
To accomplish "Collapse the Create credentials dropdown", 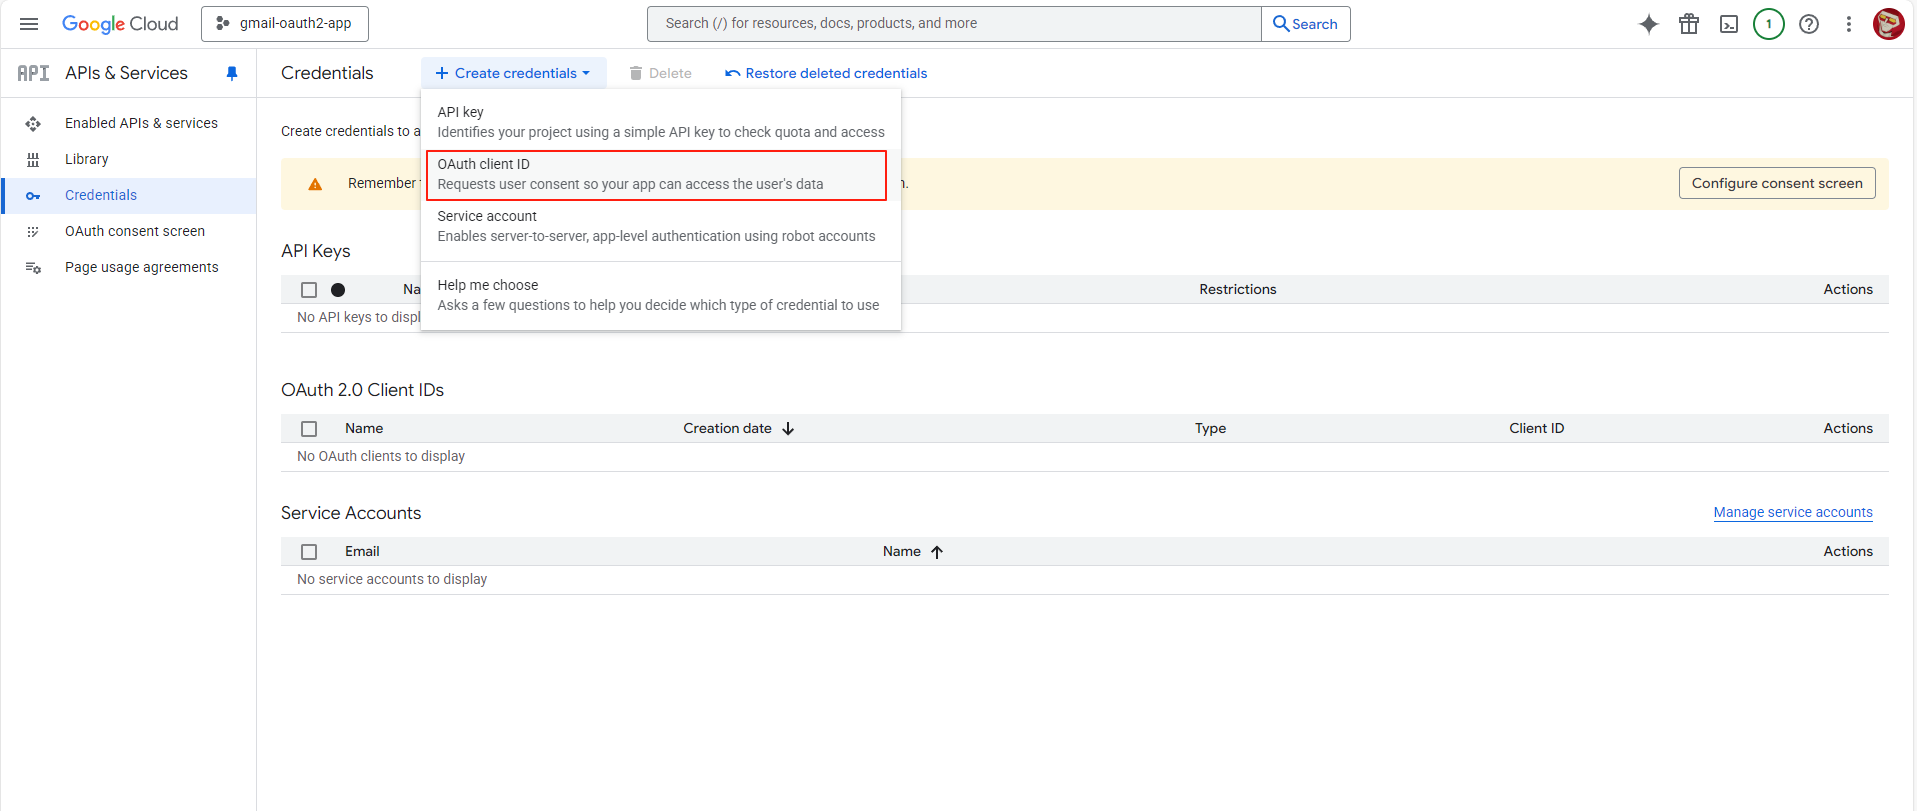I will 513,73.
